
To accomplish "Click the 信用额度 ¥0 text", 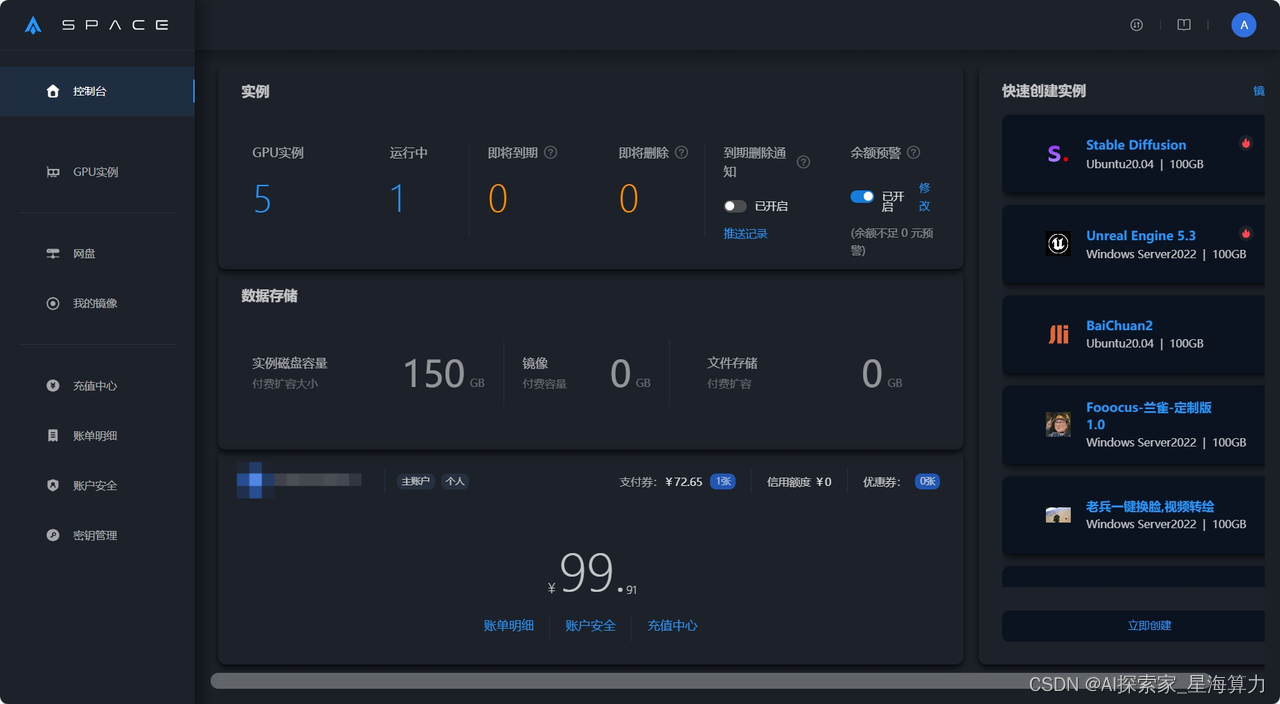I will point(799,482).
